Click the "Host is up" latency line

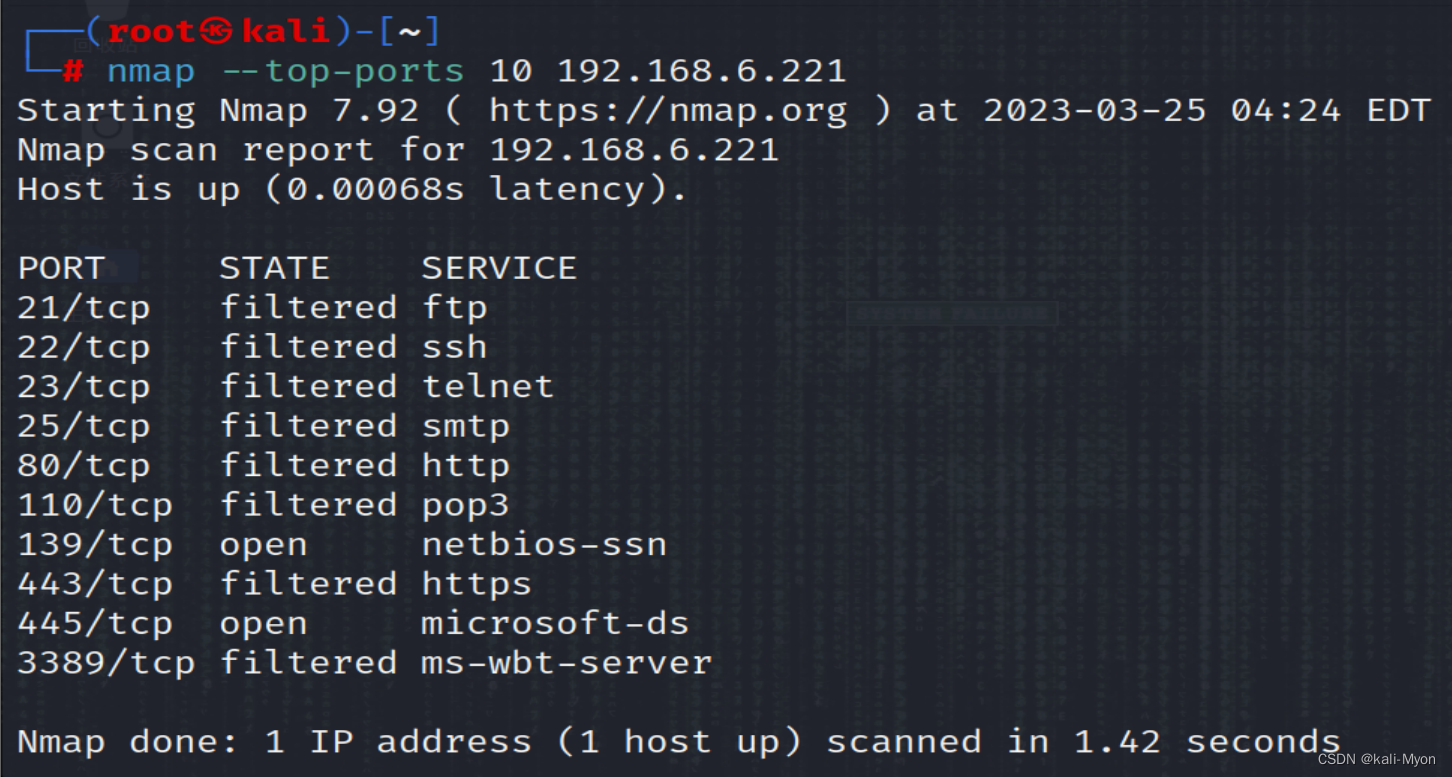(x=352, y=189)
